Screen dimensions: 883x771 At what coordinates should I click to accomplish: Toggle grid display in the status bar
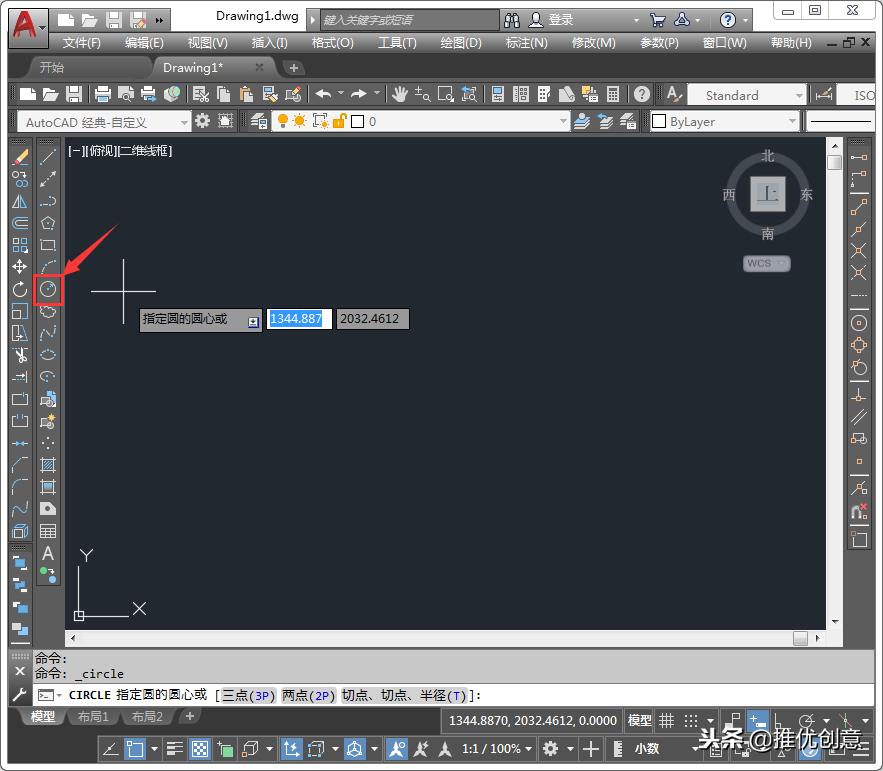(x=667, y=721)
